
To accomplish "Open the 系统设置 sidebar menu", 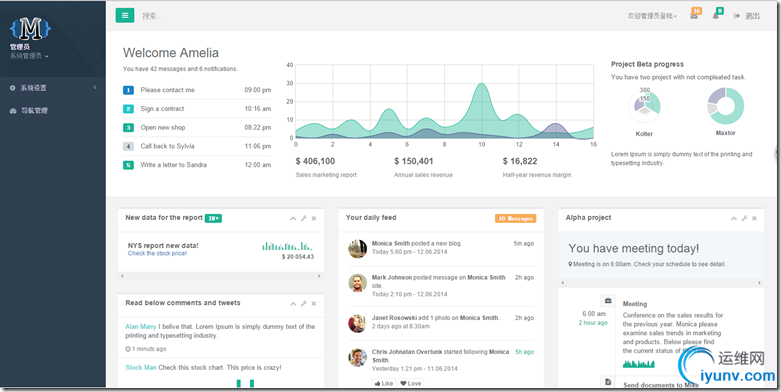I will coord(53,88).
